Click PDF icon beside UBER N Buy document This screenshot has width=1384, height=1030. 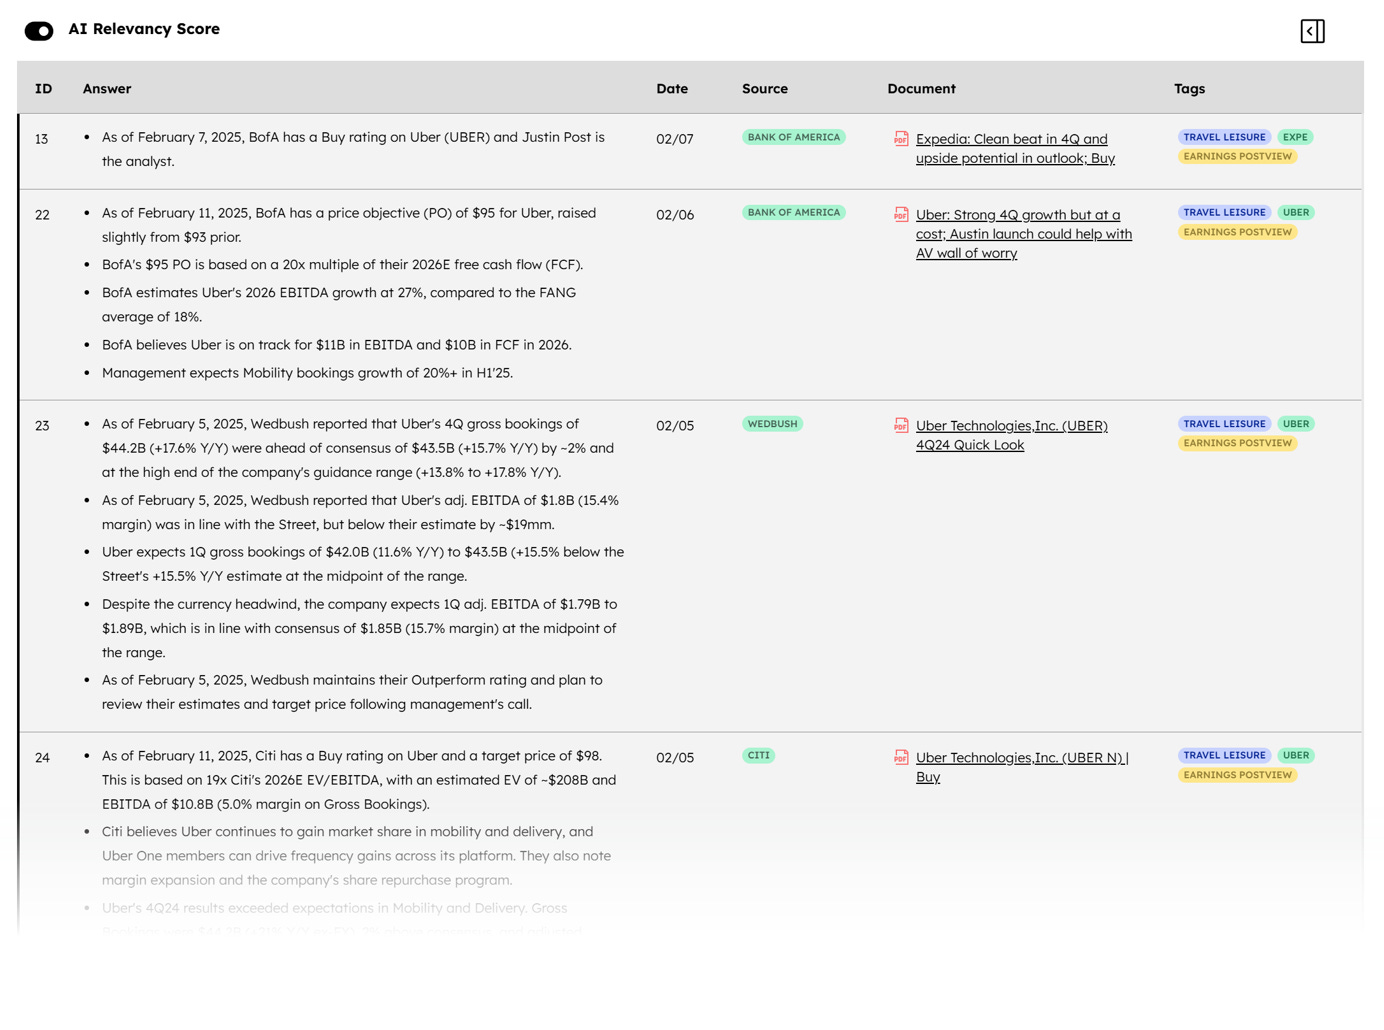[x=901, y=757]
